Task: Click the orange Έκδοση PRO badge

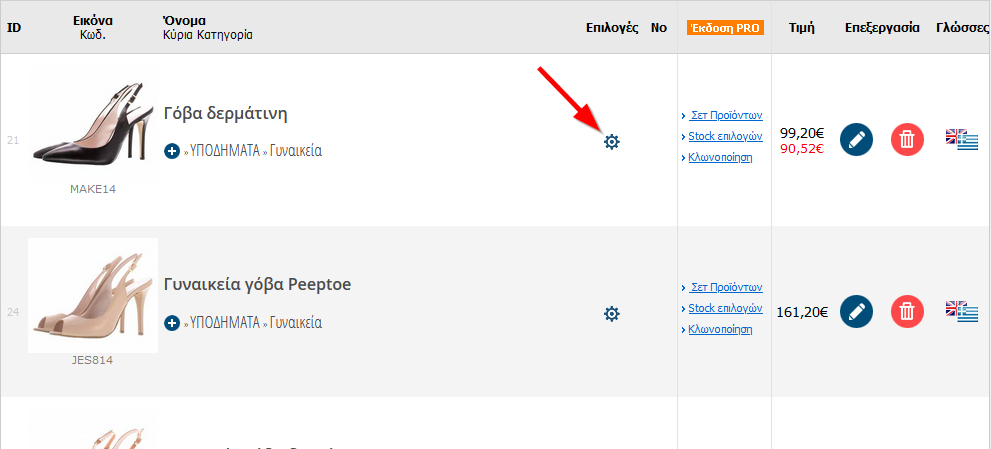Action: point(725,28)
